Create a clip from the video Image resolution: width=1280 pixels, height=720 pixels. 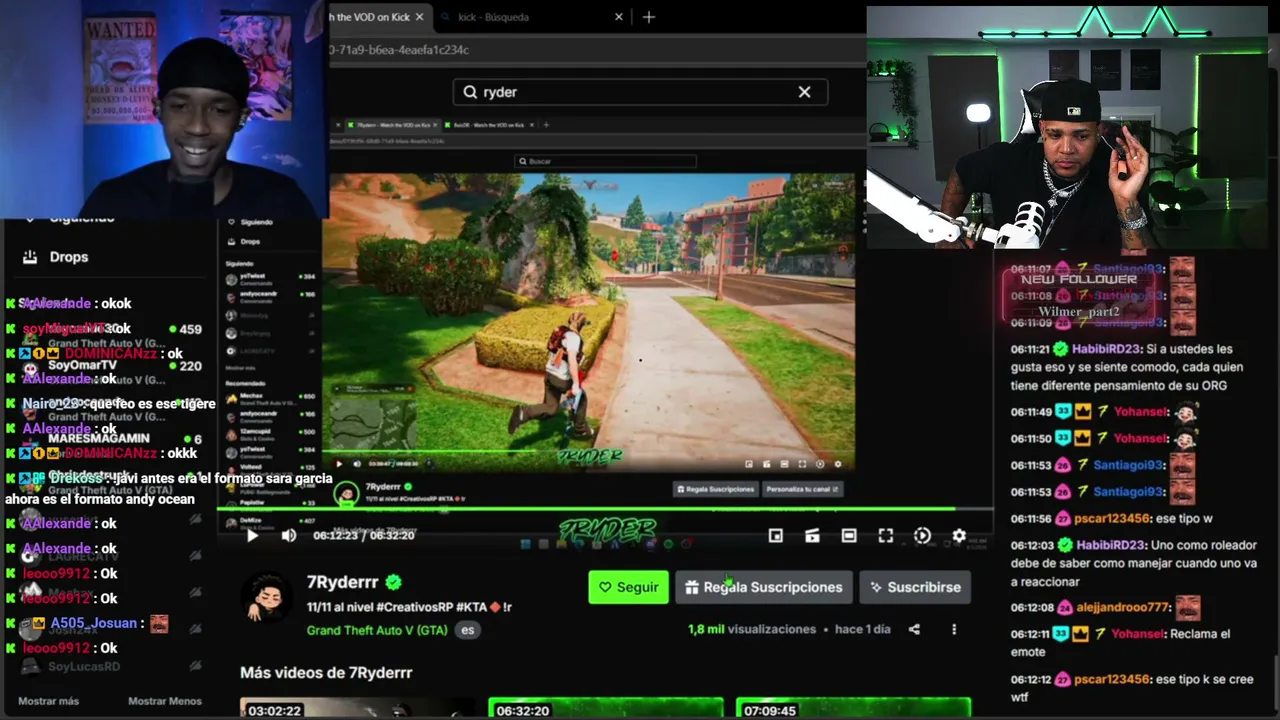(x=812, y=536)
